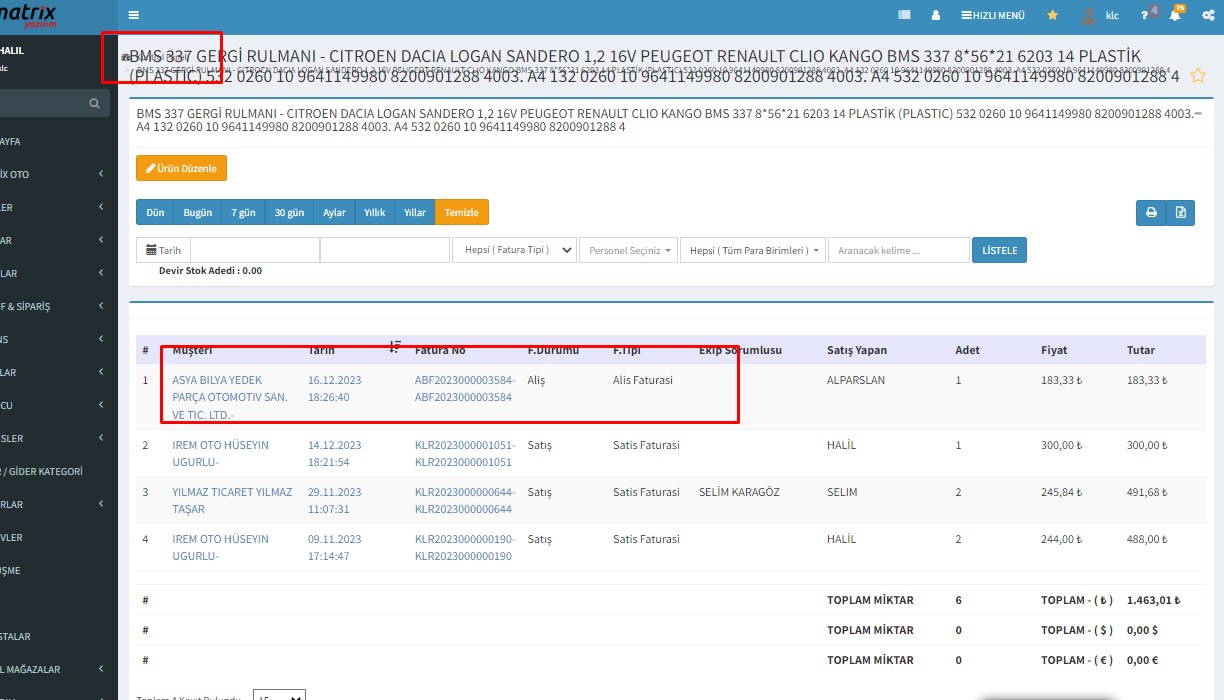
Task: Open the user profile icon in header
Action: (x=936, y=15)
